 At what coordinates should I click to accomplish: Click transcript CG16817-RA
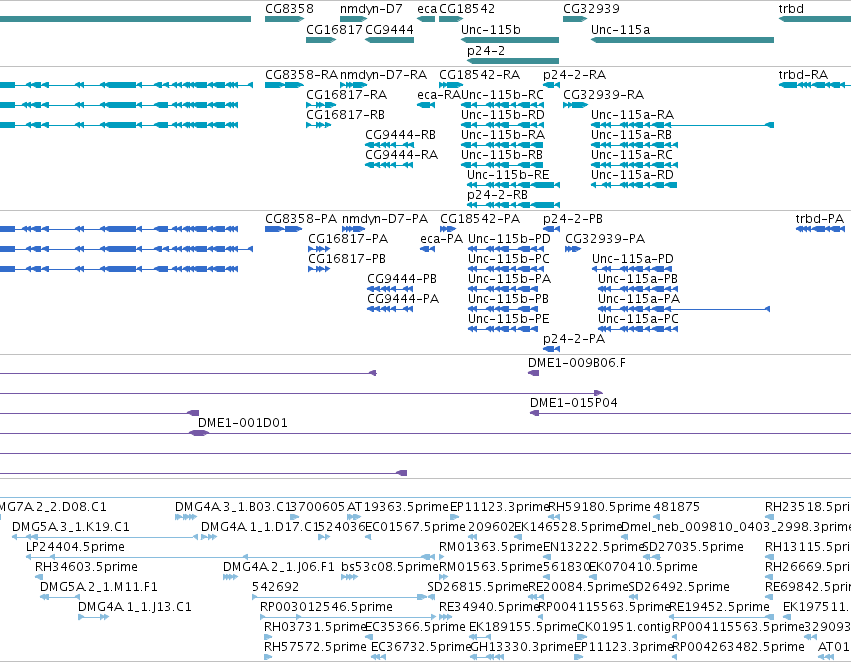click(346, 94)
